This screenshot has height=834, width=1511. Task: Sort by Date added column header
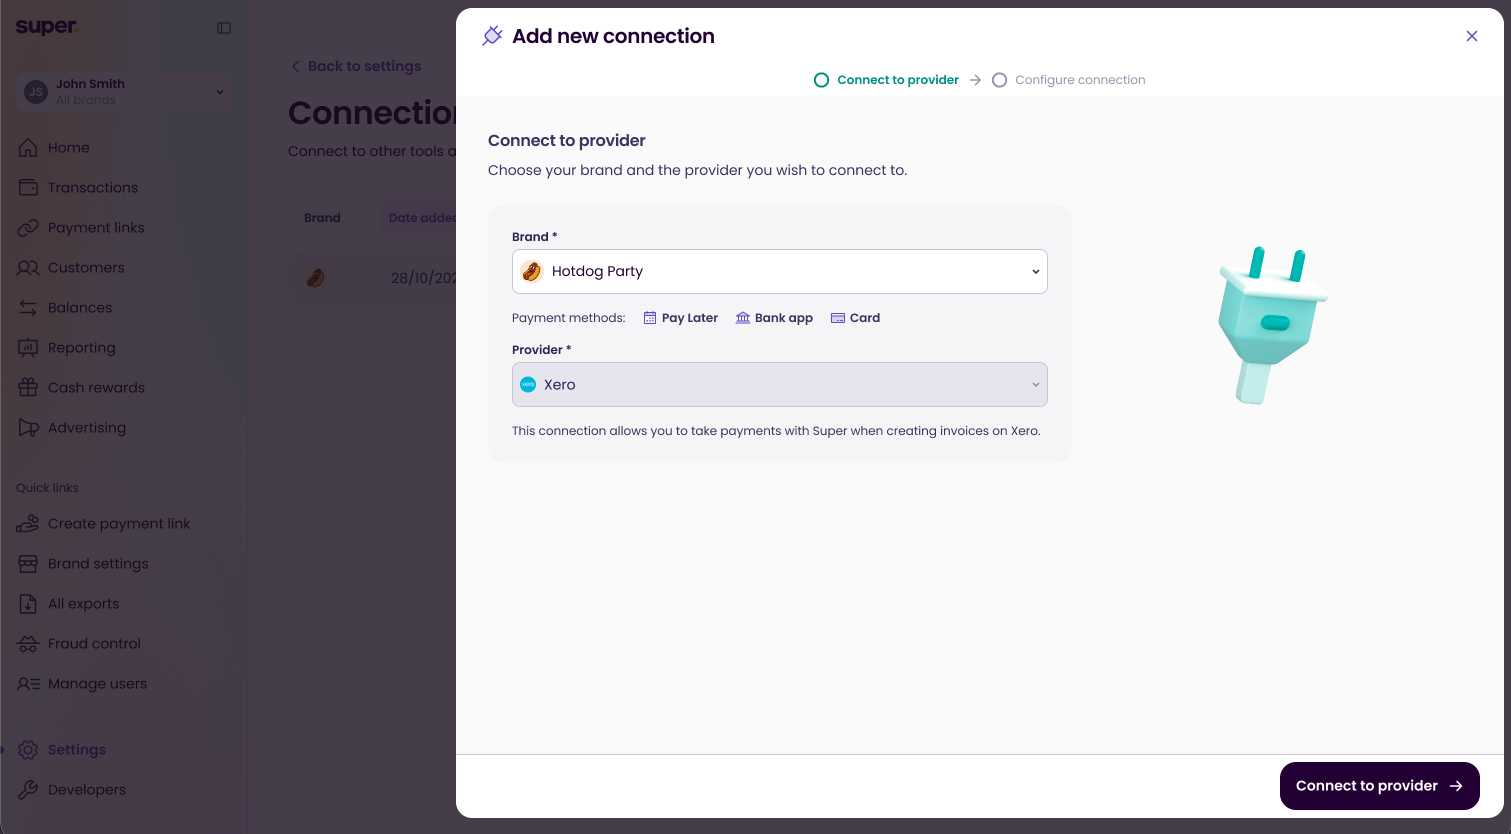tap(422, 218)
